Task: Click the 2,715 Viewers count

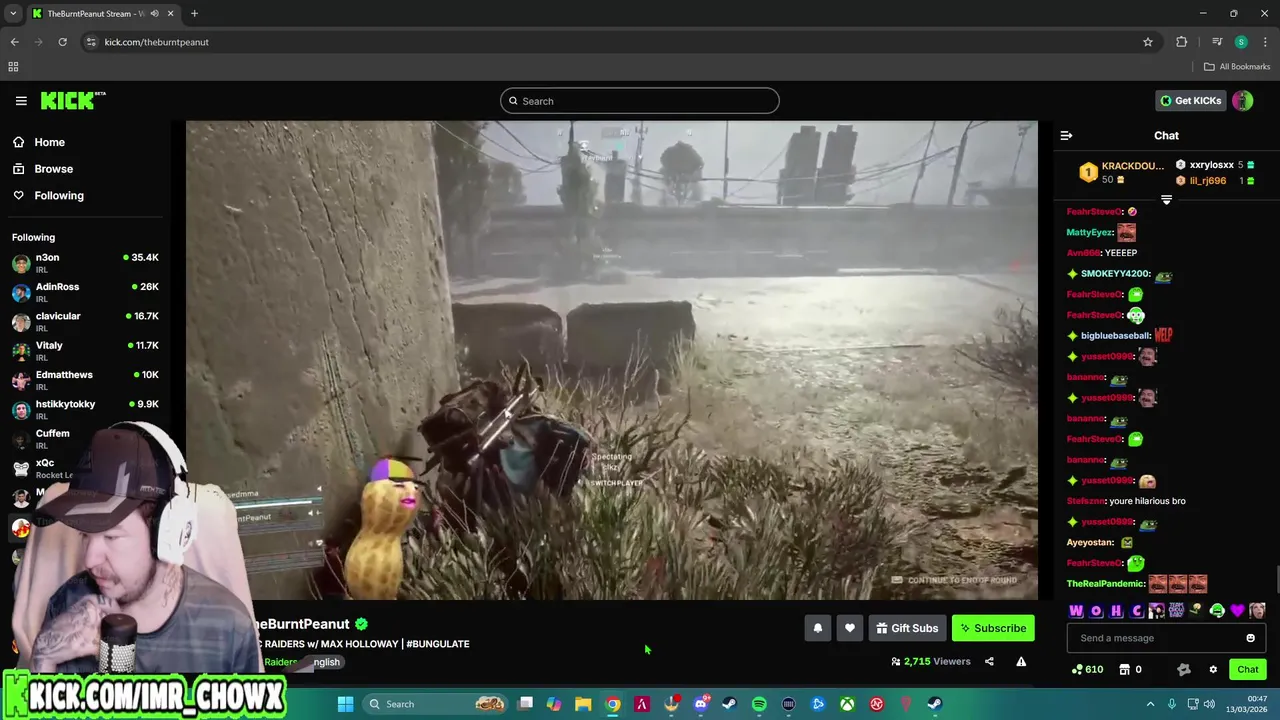Action: click(931, 661)
